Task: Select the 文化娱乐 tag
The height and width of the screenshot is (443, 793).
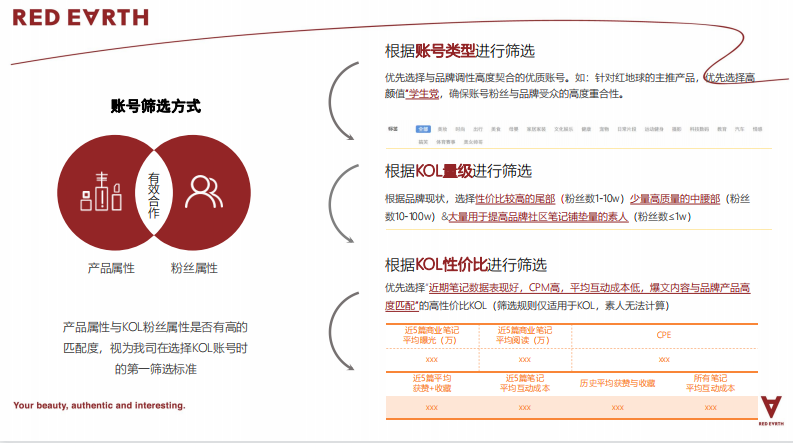Action: point(563,129)
